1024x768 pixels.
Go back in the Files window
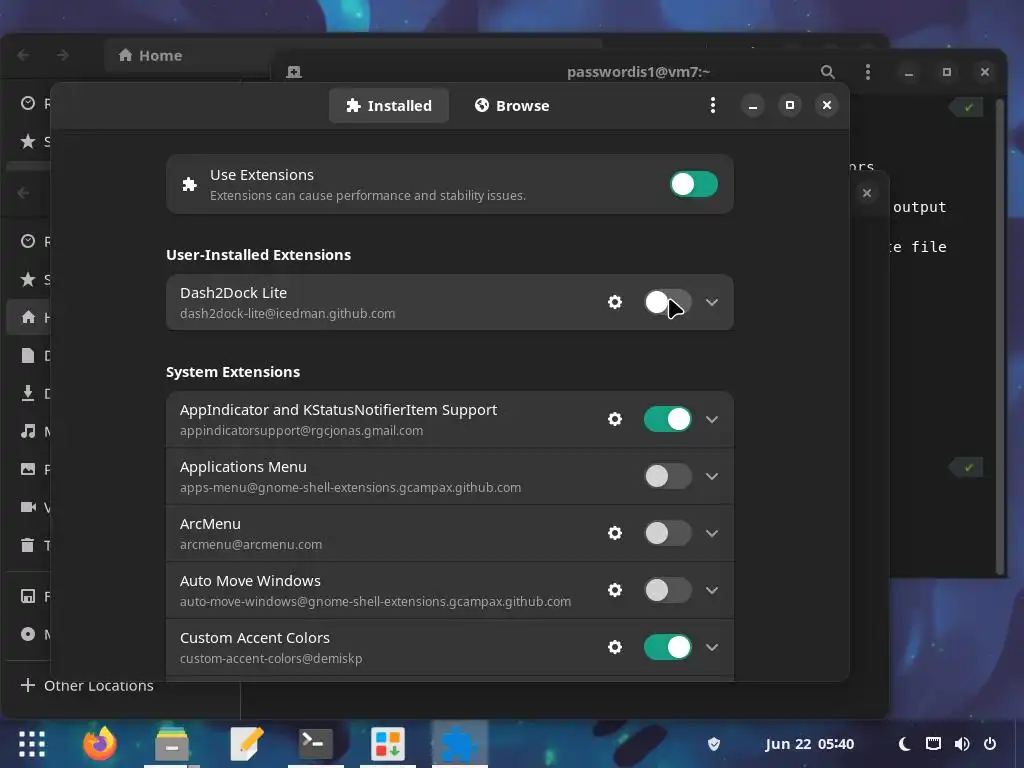coord(24,56)
